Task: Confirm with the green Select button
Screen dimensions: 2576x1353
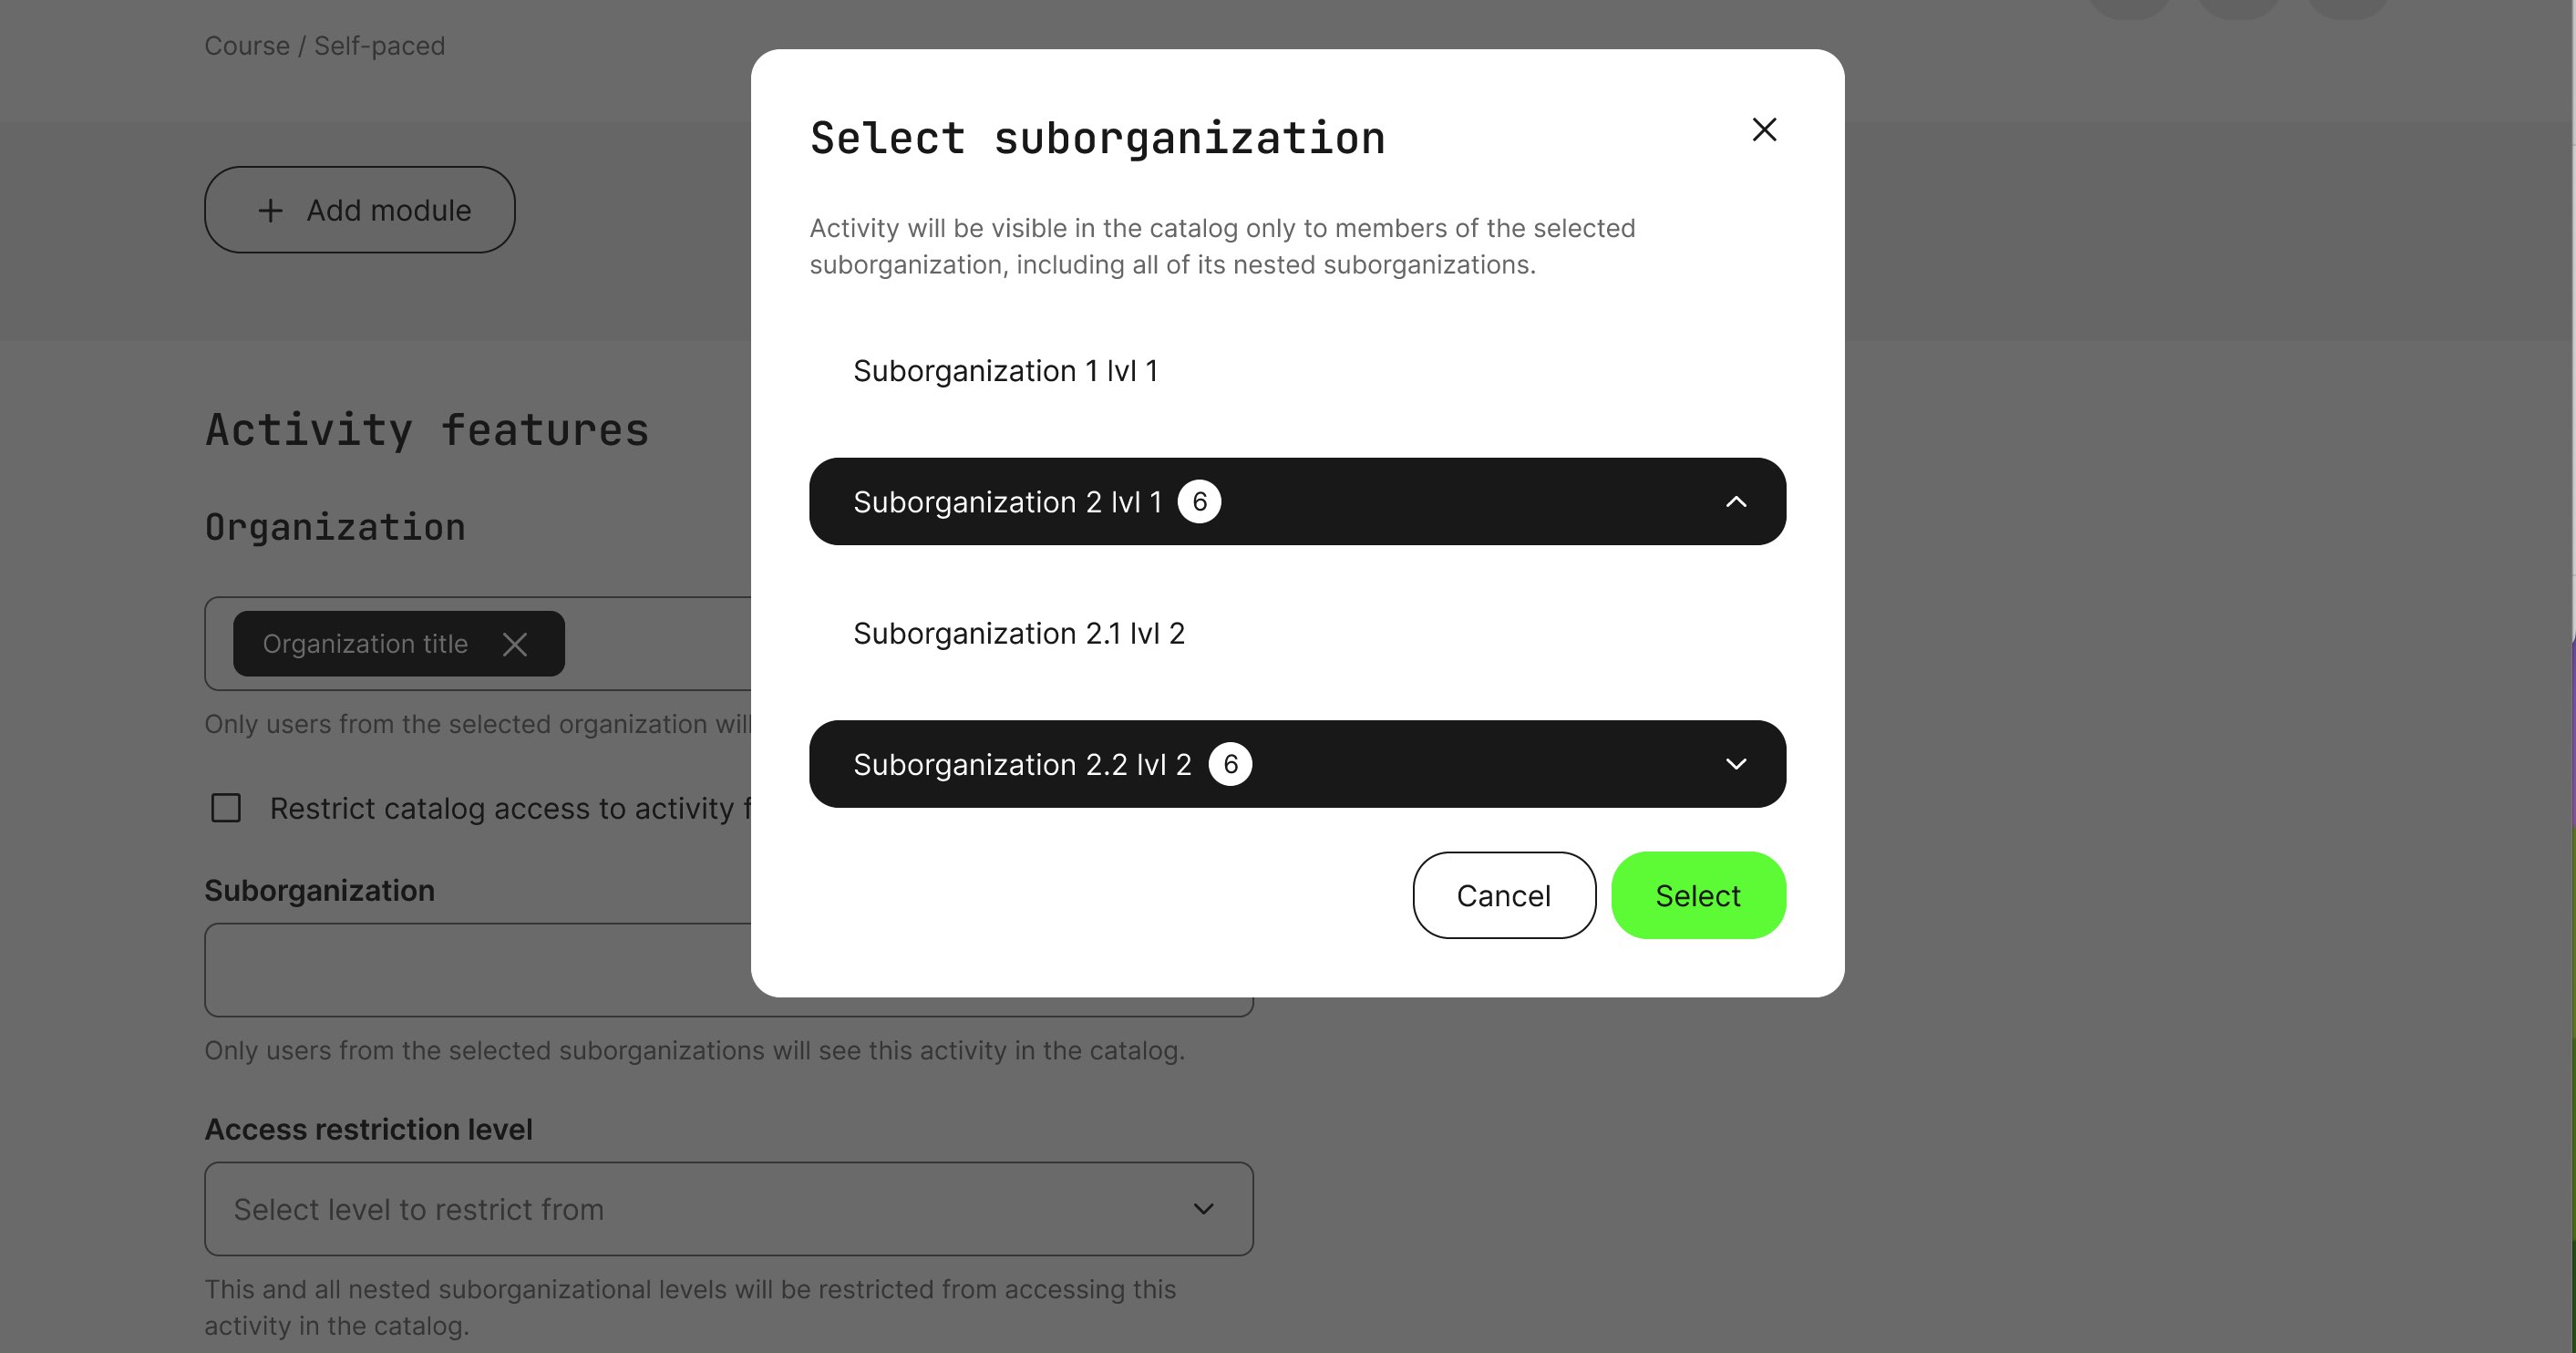Action: click(1697, 895)
